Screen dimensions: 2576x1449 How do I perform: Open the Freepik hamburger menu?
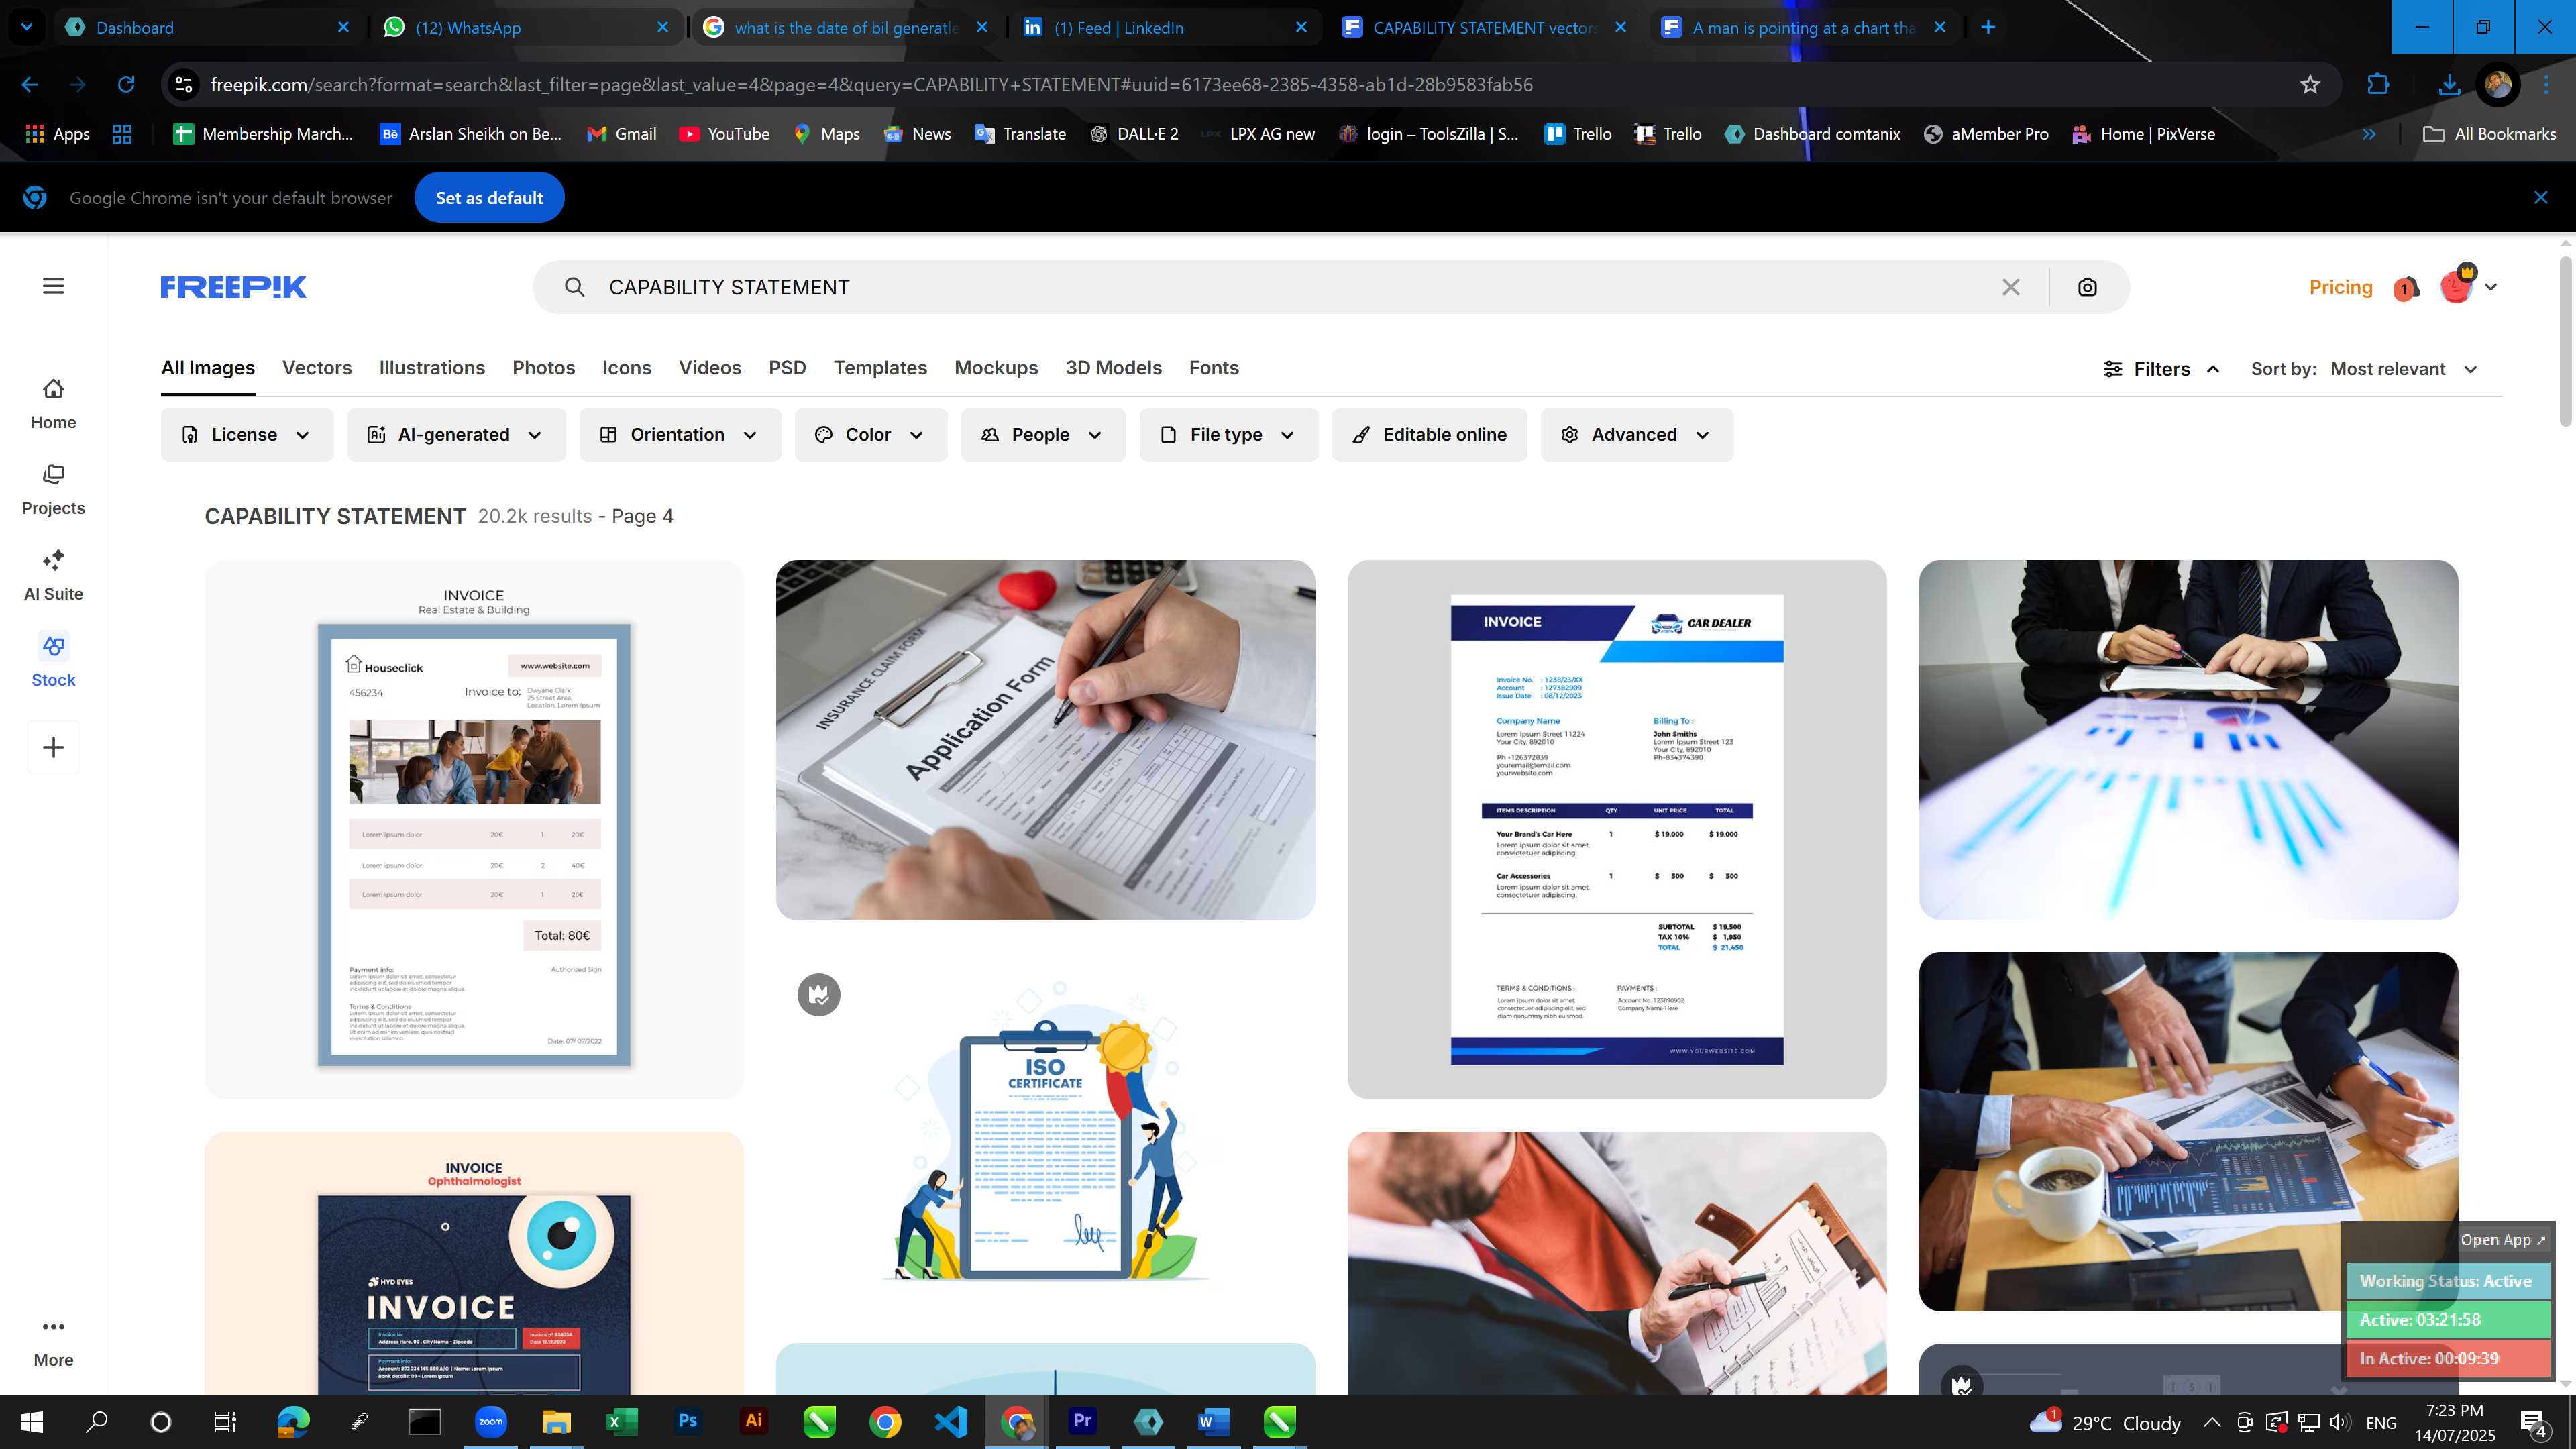click(x=54, y=286)
